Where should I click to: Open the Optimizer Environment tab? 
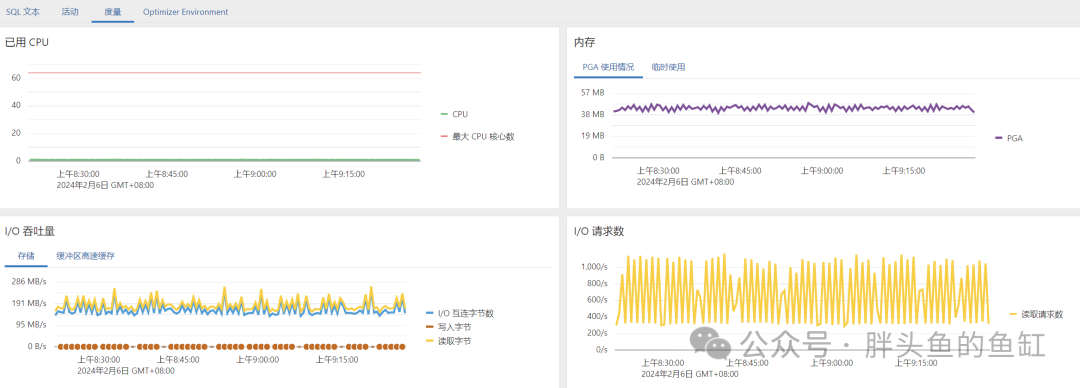(185, 12)
